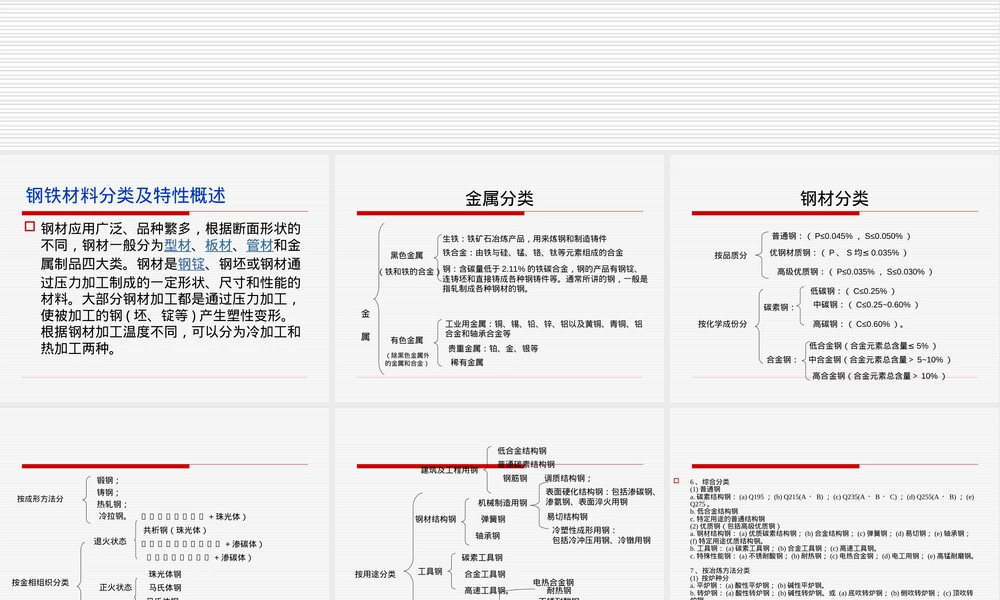Click the 正火状态 label
1000x600 pixels.
pyautogui.click(x=115, y=588)
